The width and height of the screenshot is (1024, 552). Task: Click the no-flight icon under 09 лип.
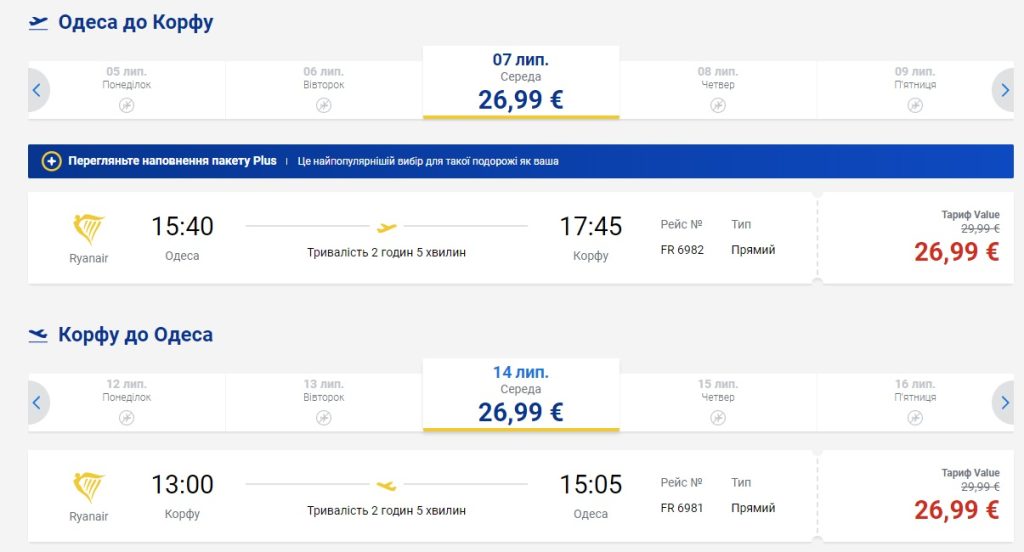click(x=915, y=105)
